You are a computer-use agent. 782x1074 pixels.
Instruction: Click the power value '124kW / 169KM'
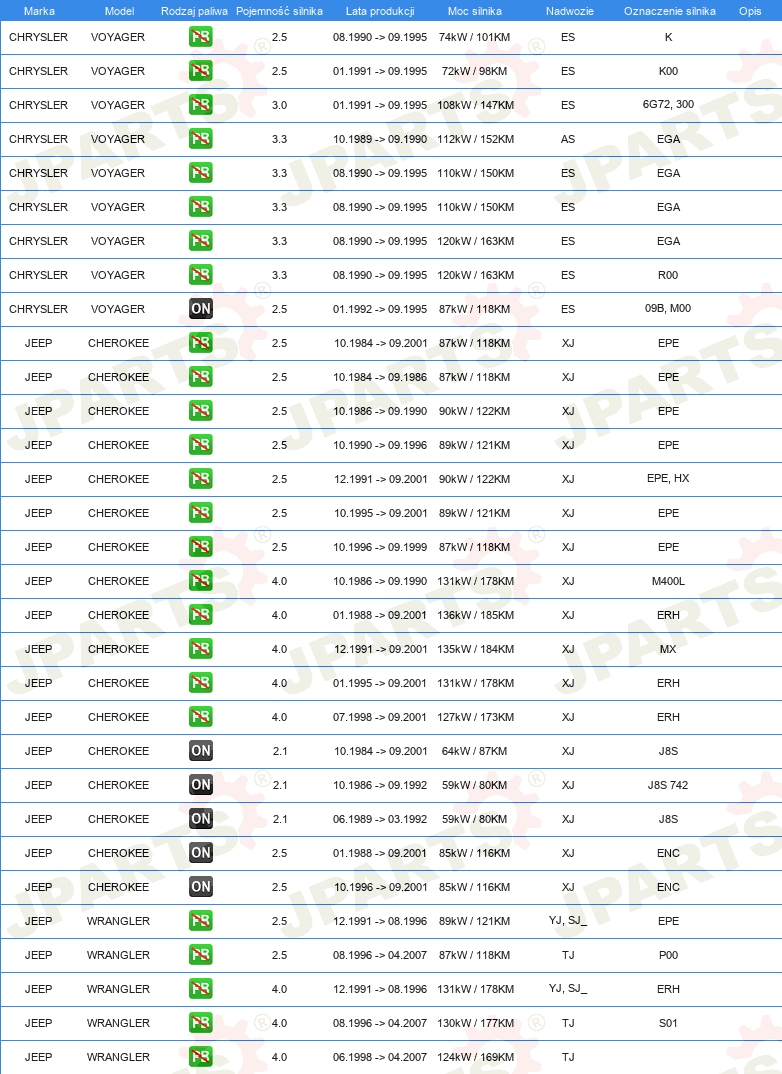tap(475, 1057)
